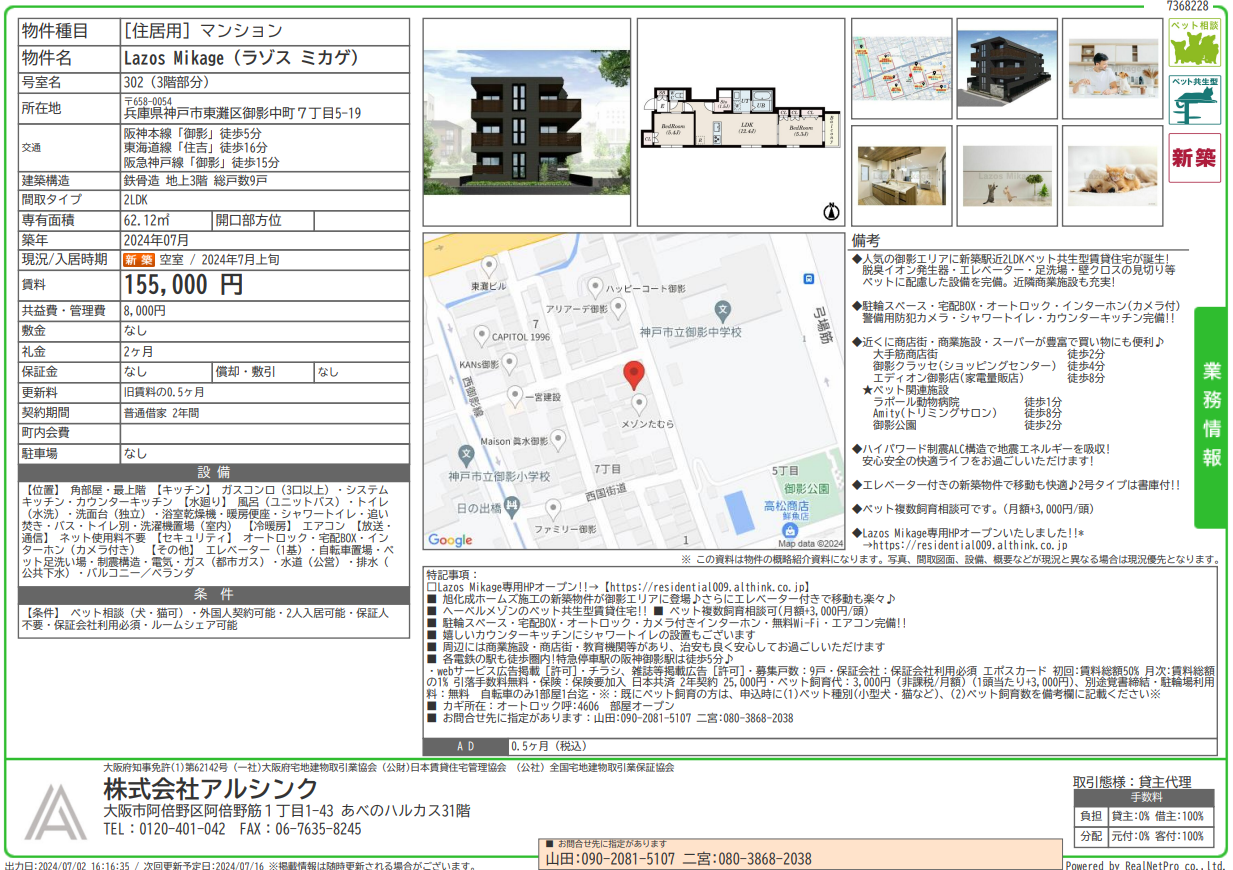
Task: Click the 神戸市立御影中学校 school marker
Action: 722,310
